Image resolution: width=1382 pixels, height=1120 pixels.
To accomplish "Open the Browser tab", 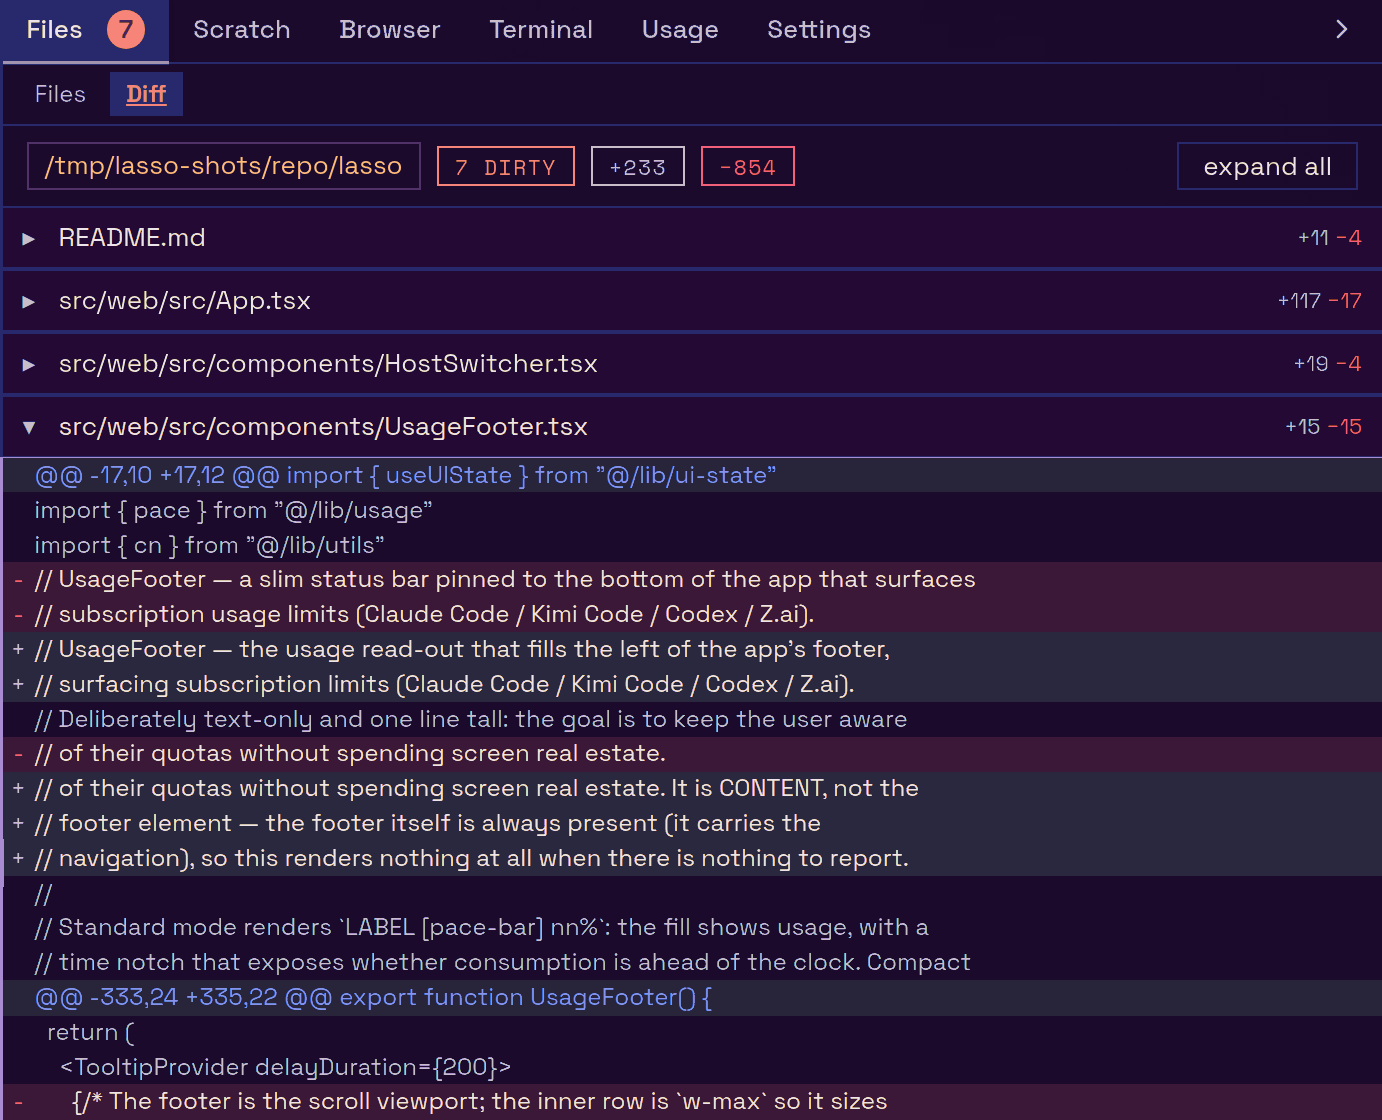I will click(x=390, y=30).
